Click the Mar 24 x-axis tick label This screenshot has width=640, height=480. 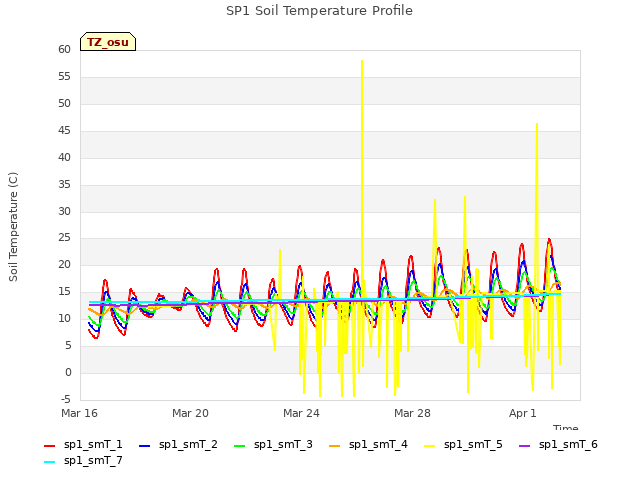click(x=301, y=413)
